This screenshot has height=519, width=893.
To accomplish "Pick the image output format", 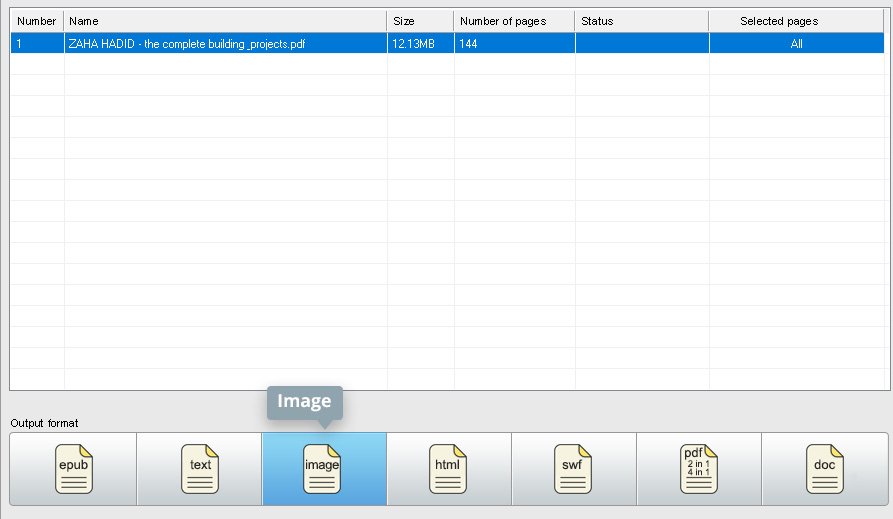I will (324, 469).
